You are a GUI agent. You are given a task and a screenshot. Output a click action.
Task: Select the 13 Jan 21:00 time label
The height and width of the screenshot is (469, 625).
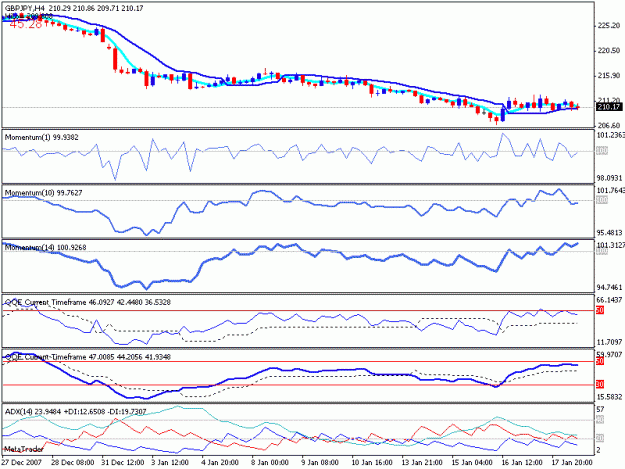422,463
